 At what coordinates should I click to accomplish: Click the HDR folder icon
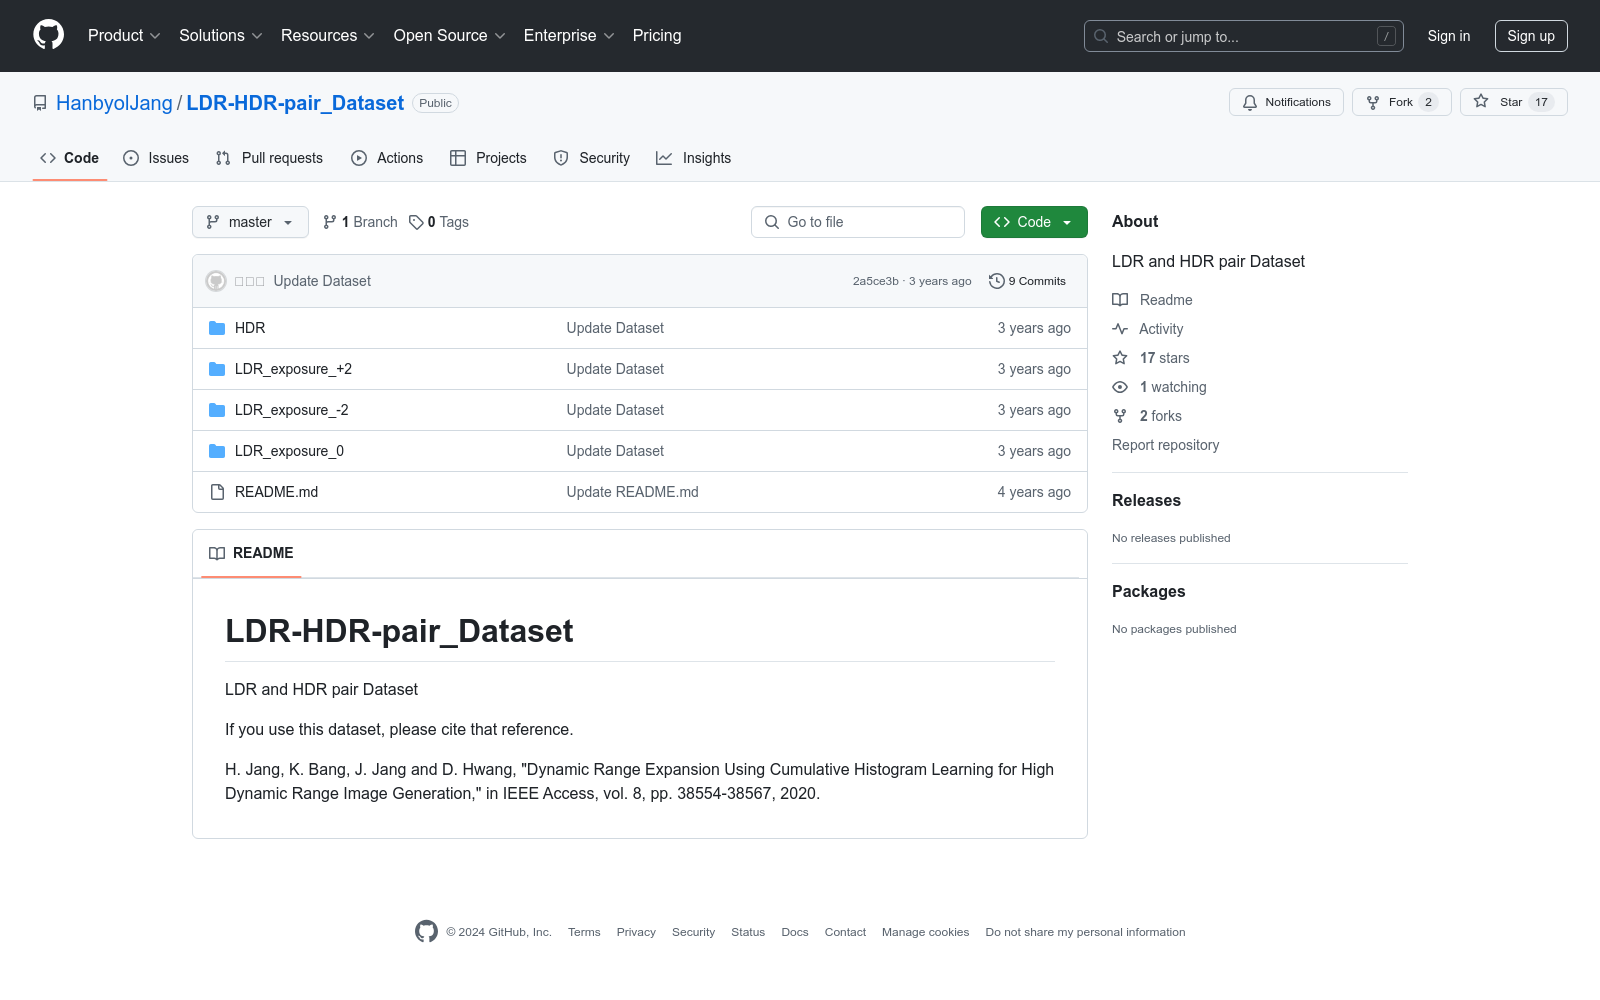click(217, 328)
